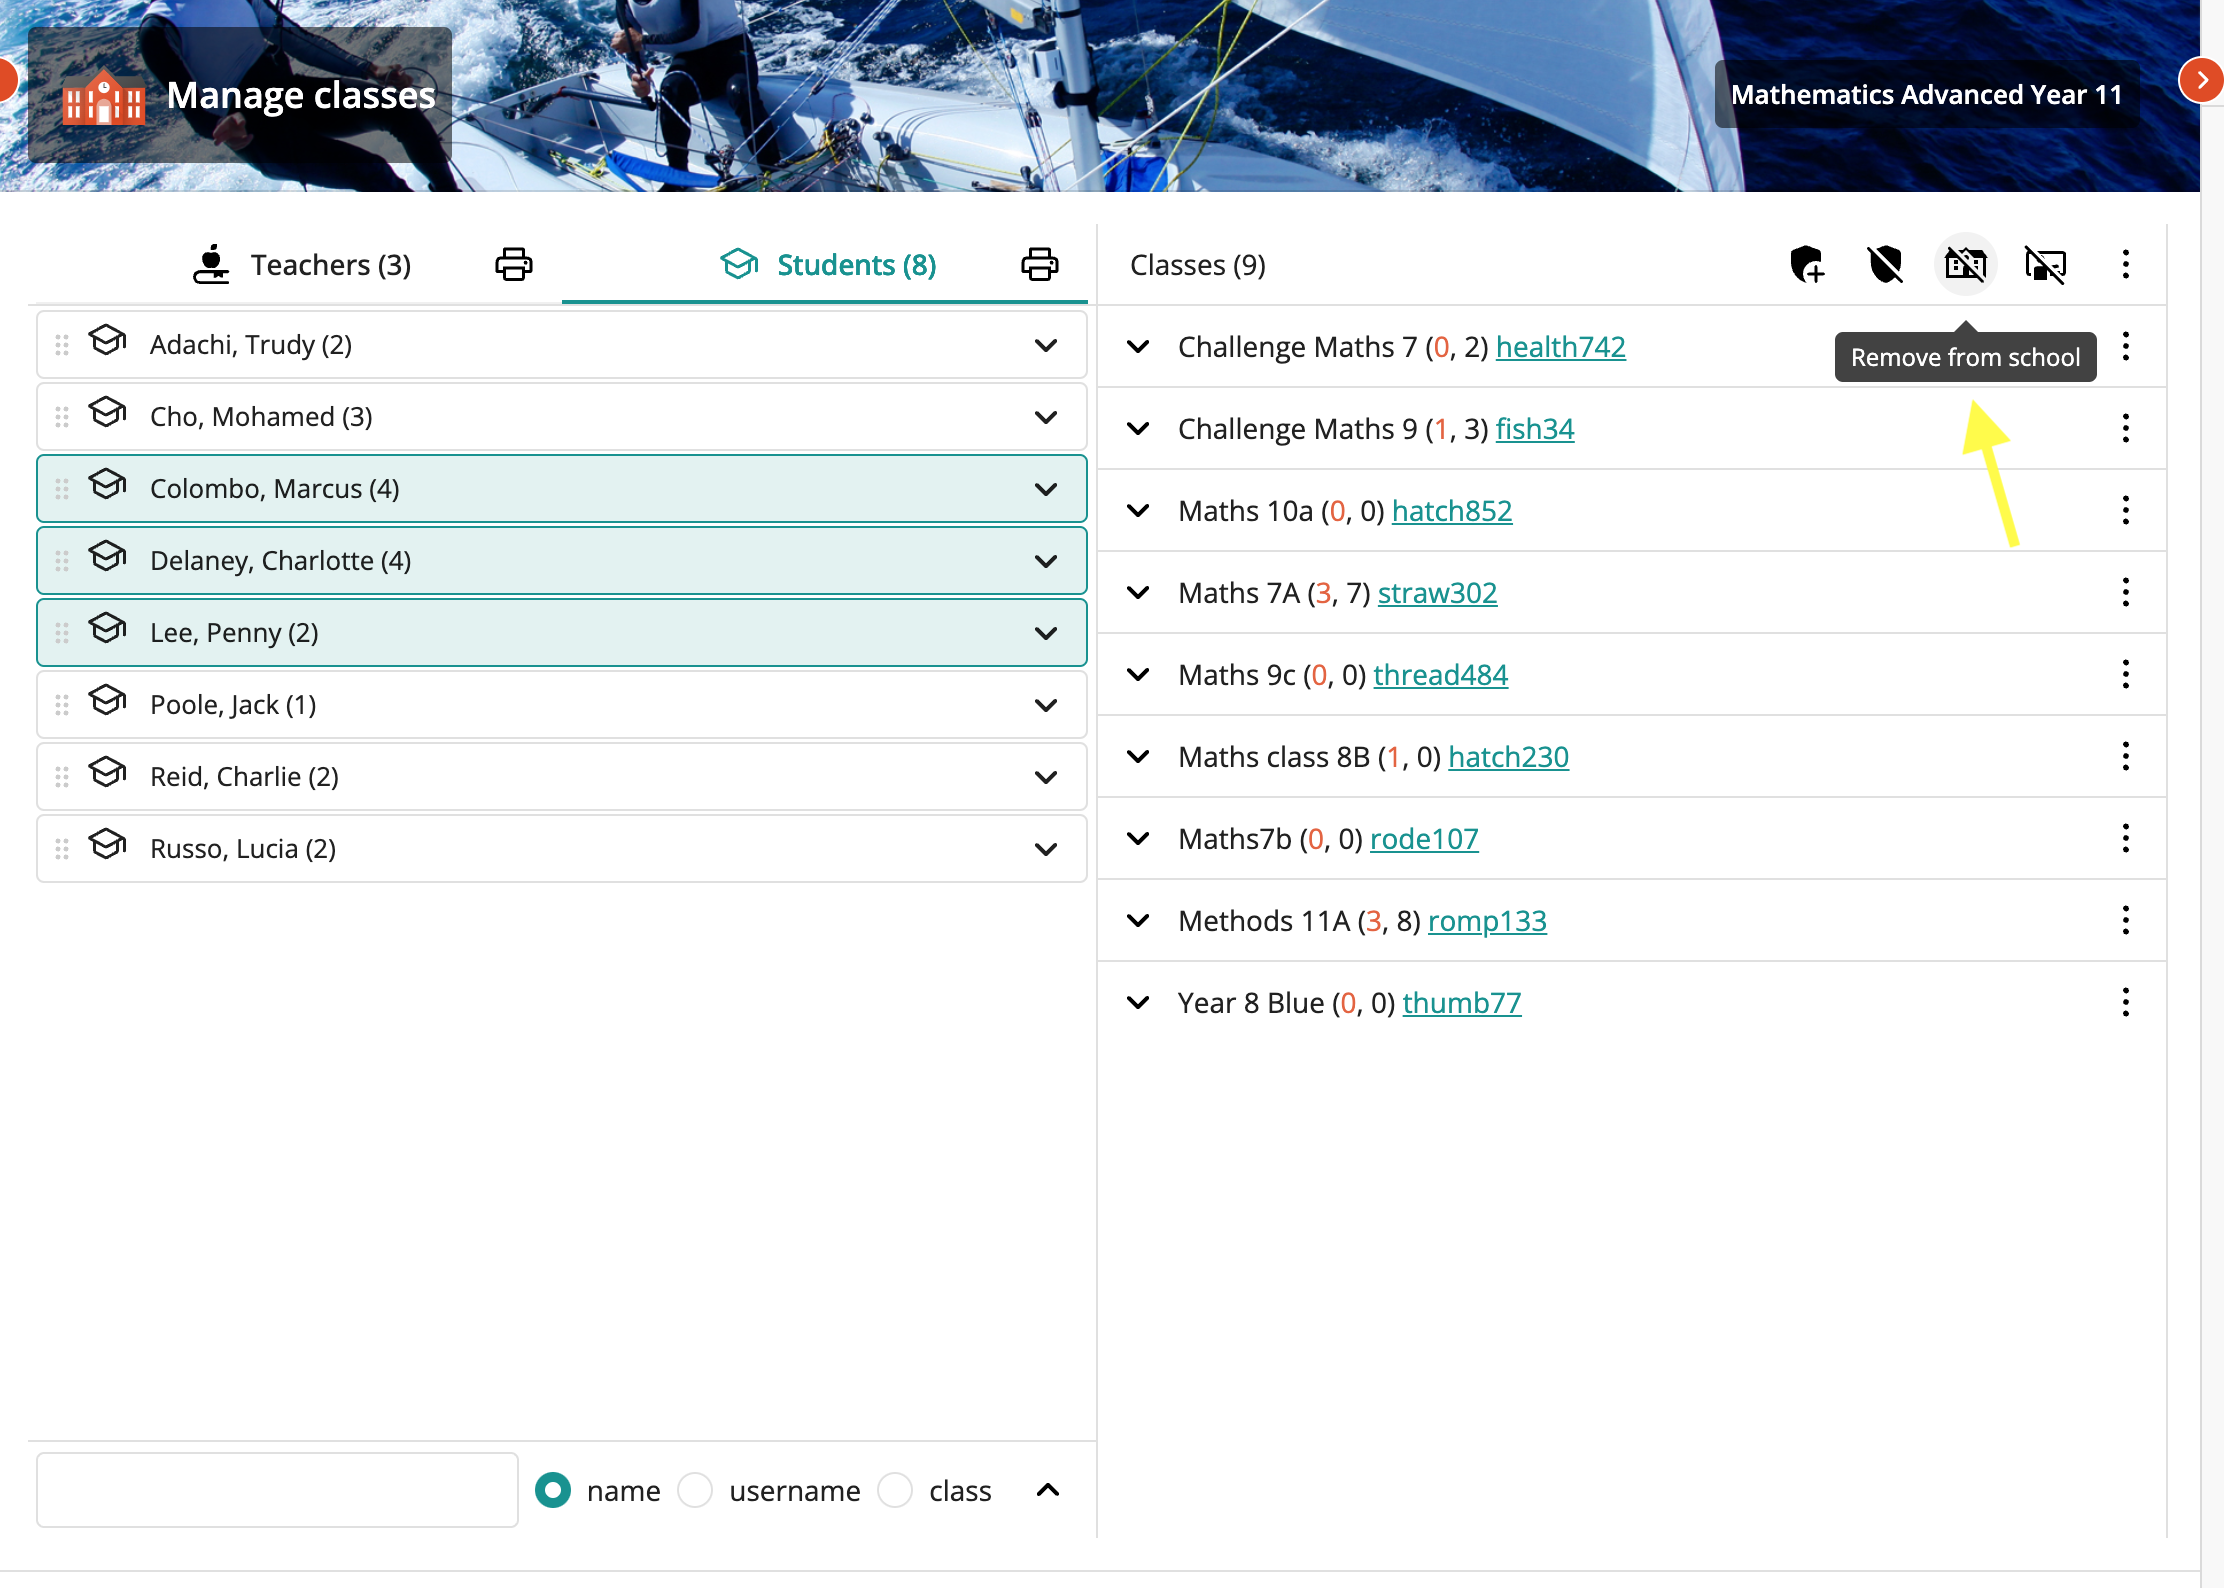This screenshot has height=1588, width=2224.
Task: Open more options for Maths class 8B
Action: pyautogui.click(x=2126, y=757)
